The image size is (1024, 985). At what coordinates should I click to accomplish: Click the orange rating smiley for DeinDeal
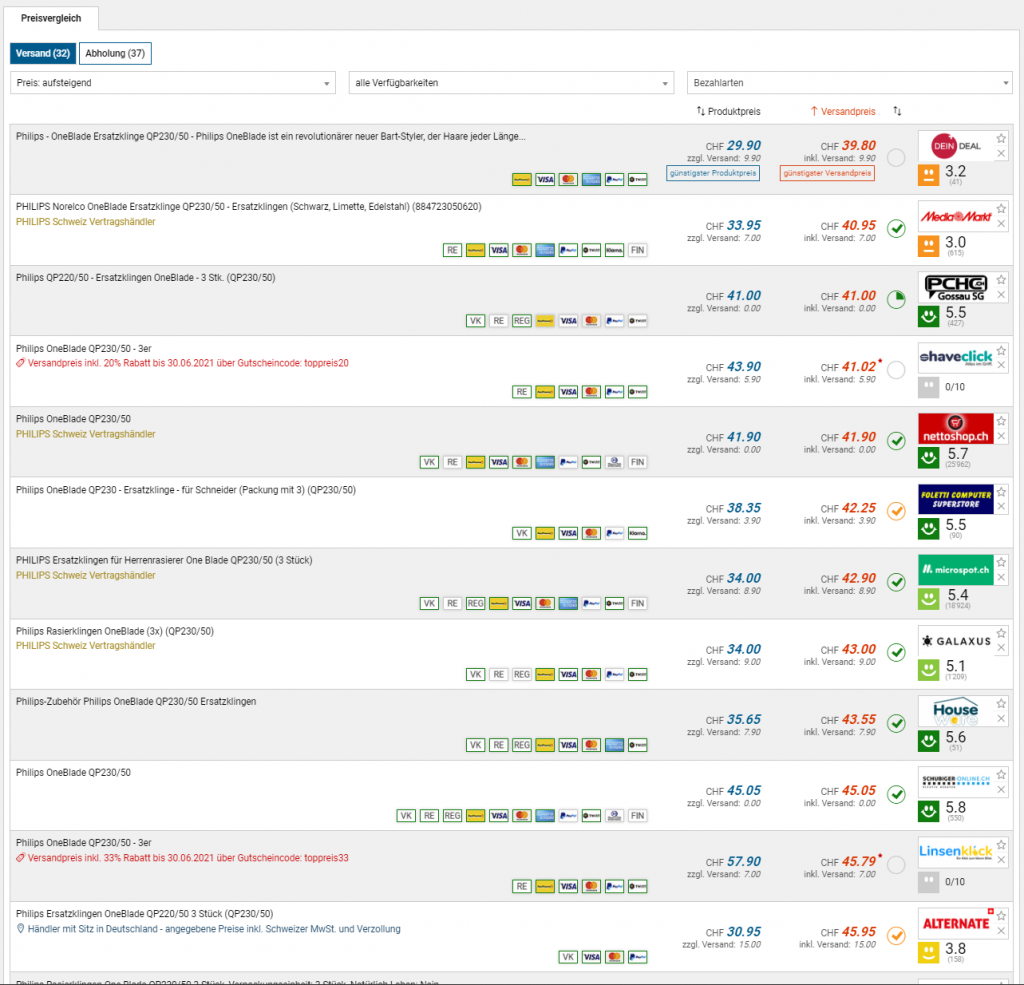click(929, 177)
